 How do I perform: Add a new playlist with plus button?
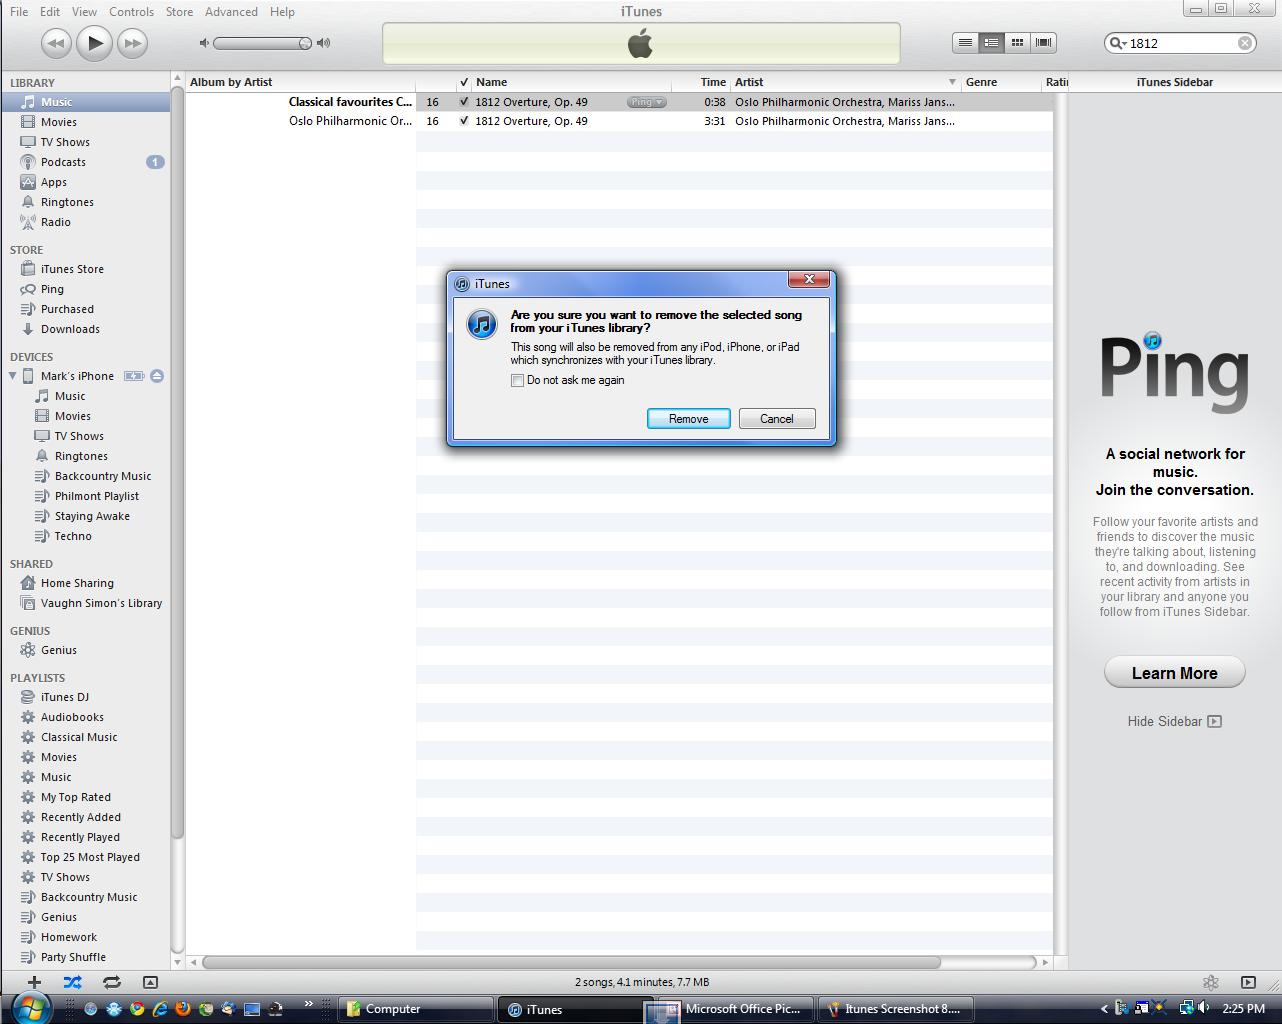point(34,982)
